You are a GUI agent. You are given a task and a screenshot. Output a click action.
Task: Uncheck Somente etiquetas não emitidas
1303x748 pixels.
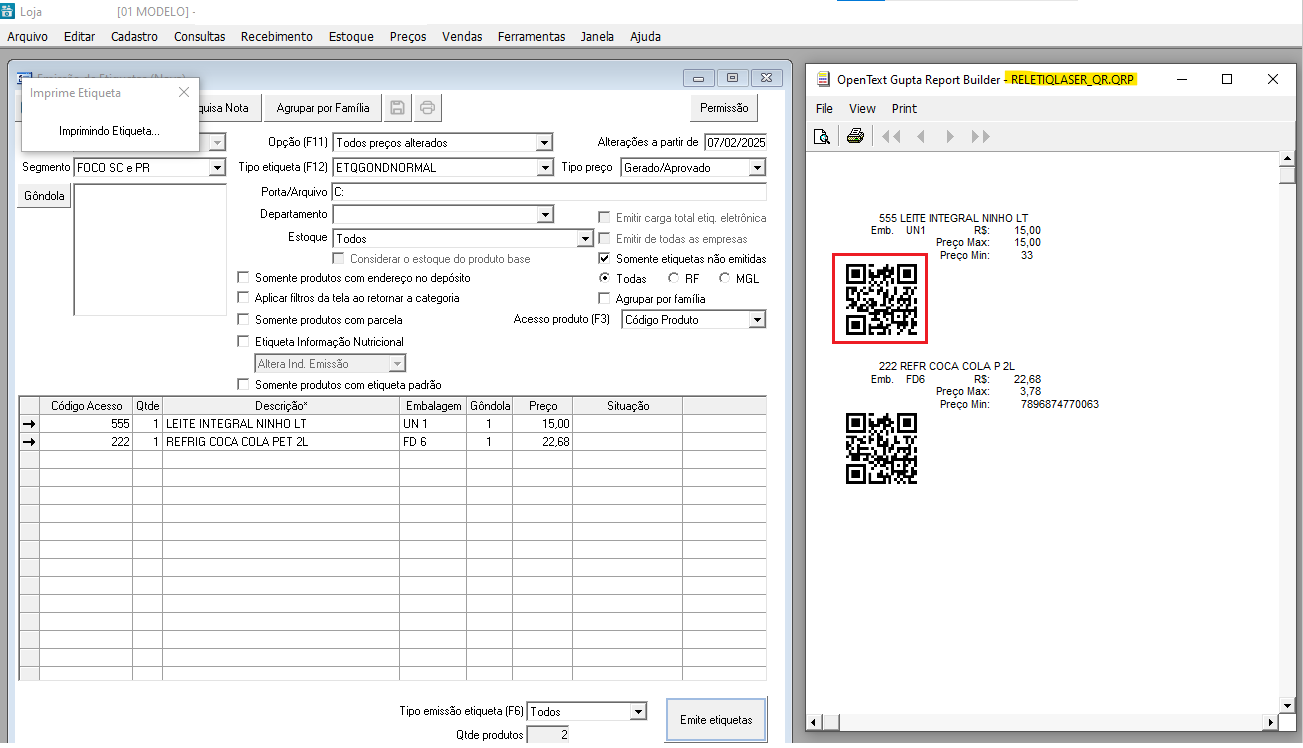click(x=604, y=259)
